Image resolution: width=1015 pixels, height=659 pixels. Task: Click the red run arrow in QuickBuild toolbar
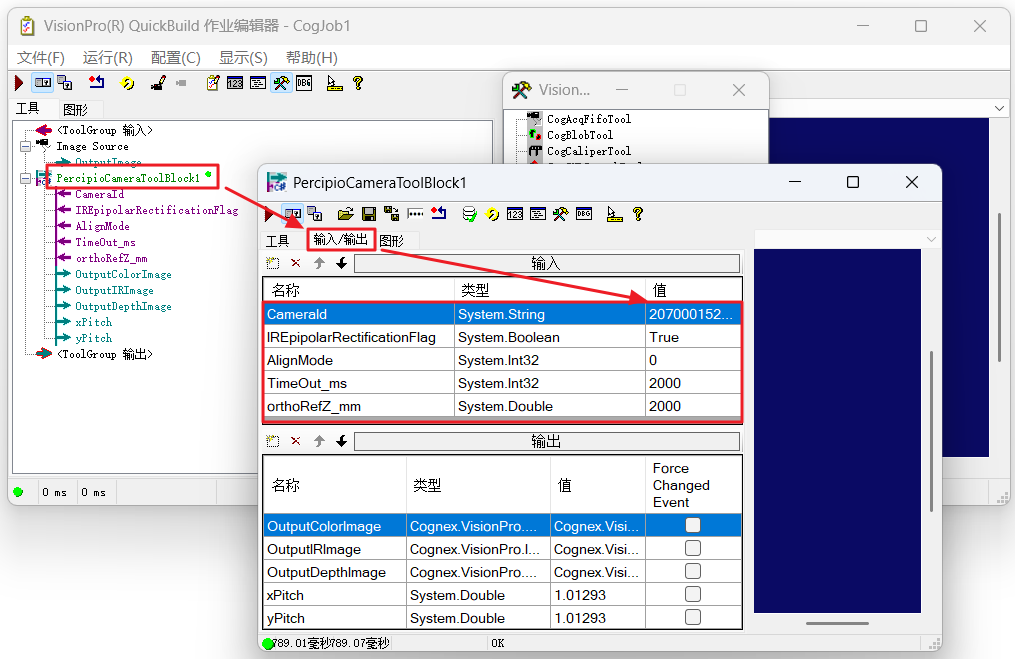click(19, 83)
